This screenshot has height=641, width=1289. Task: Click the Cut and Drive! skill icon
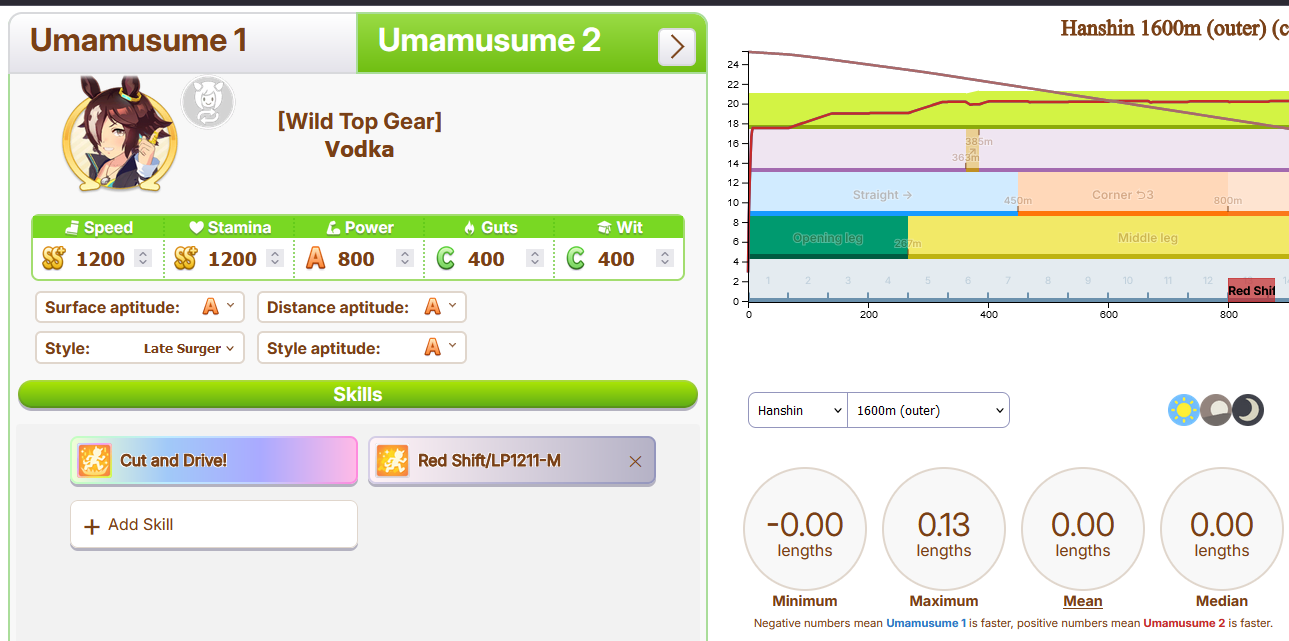tap(94, 461)
